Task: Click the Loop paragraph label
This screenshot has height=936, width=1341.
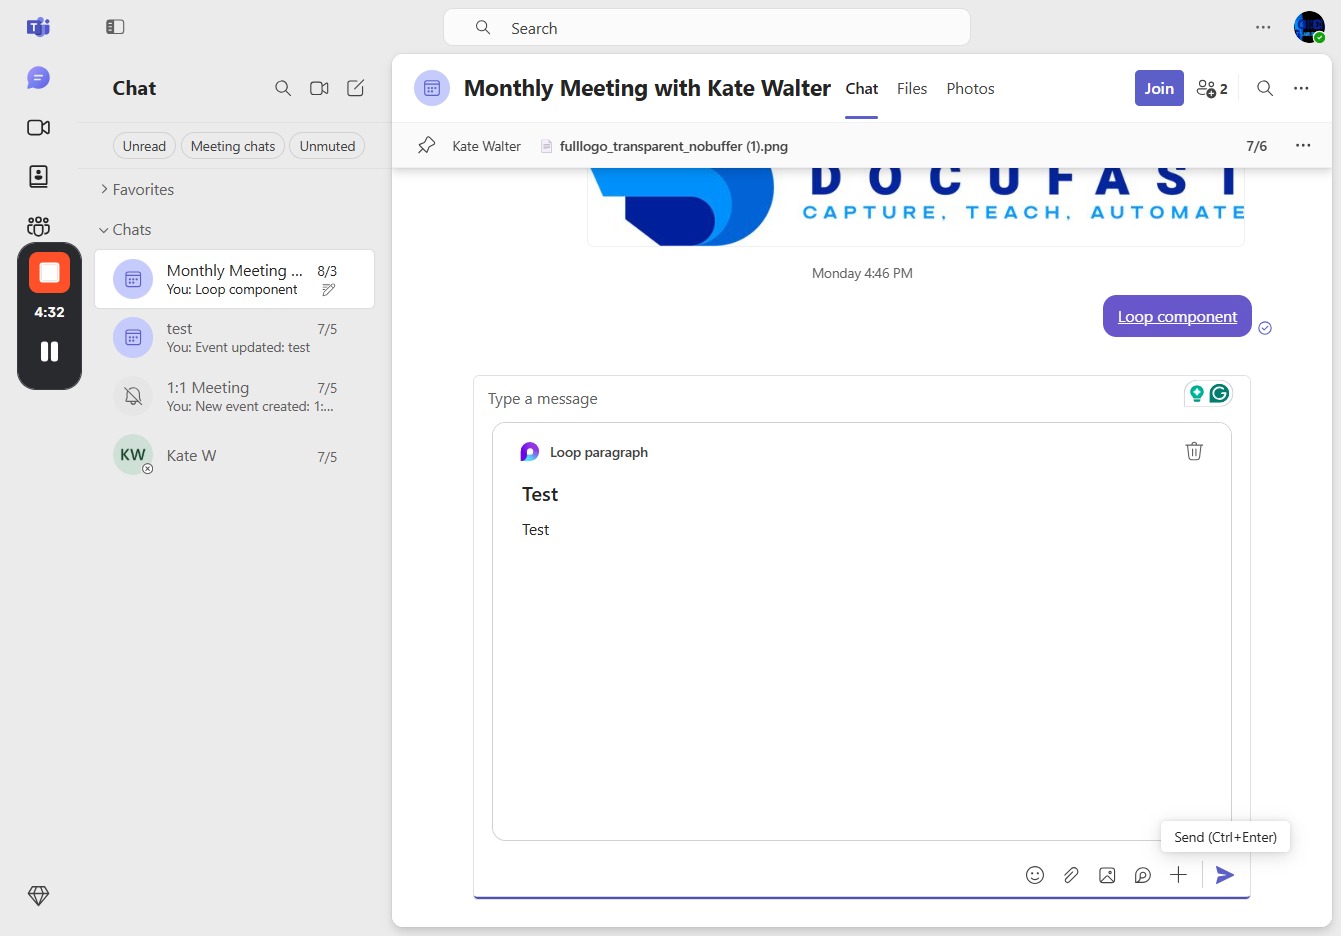Action: click(x=599, y=452)
